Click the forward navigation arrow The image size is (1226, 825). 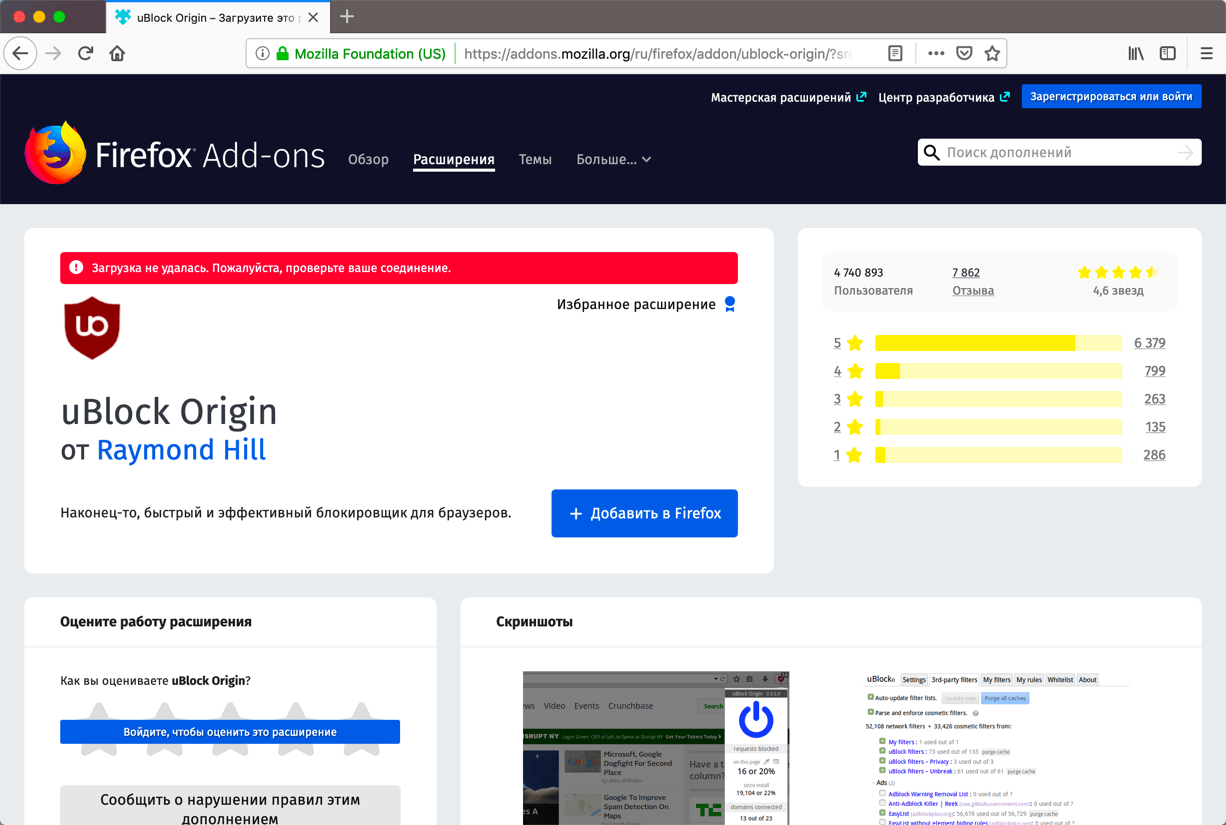53,54
